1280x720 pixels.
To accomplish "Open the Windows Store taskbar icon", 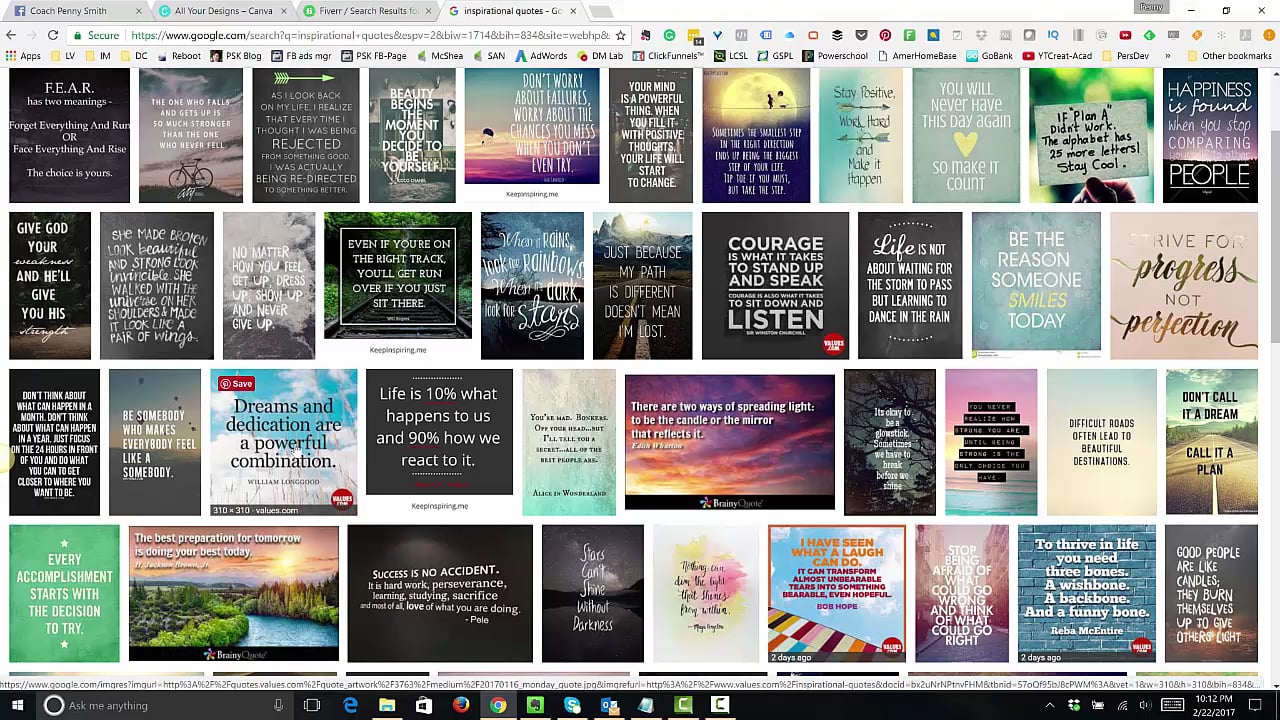I will pos(424,705).
